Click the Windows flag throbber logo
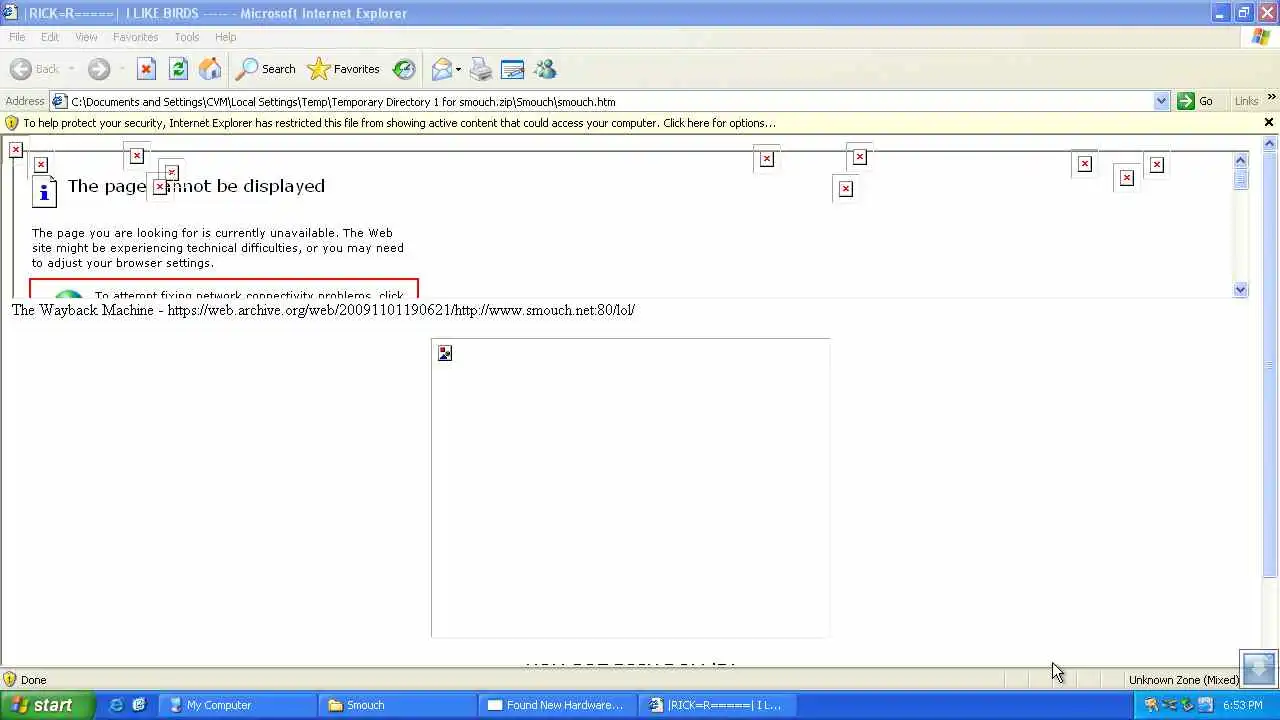Viewport: 1280px width, 720px height. [1261, 37]
